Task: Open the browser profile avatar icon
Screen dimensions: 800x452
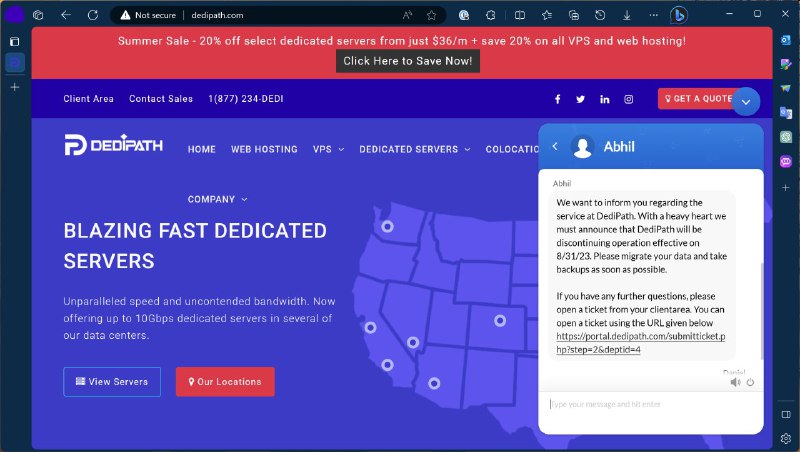Action: pos(14,15)
